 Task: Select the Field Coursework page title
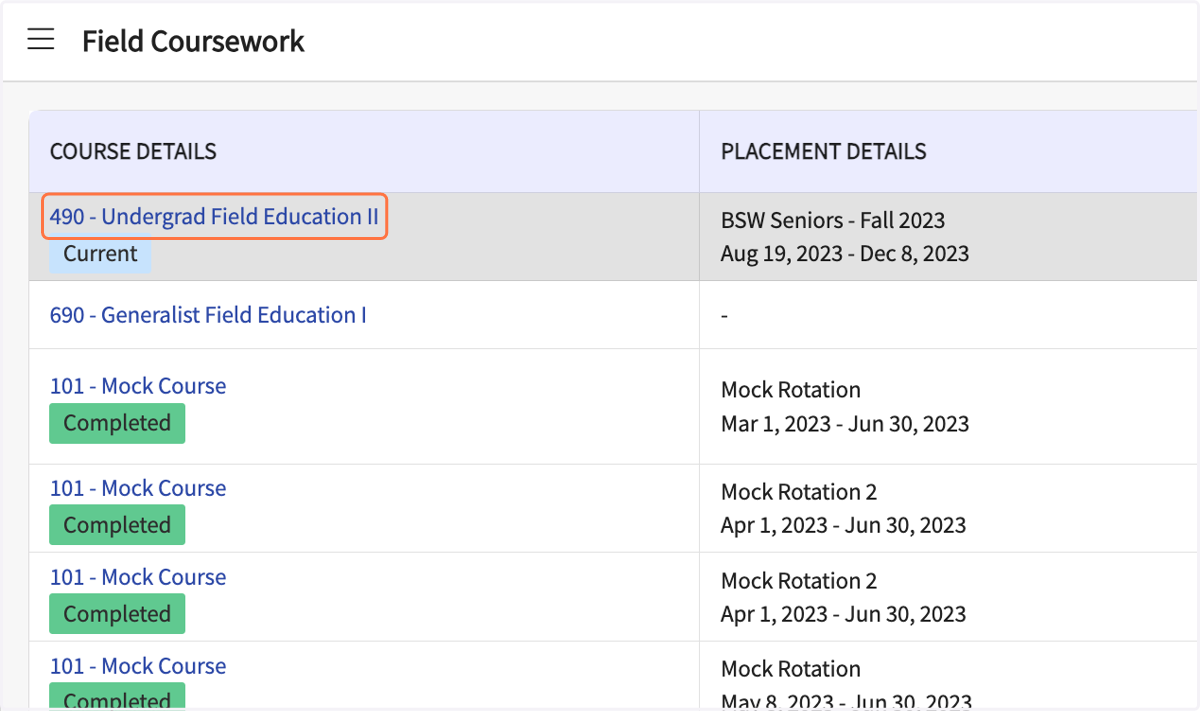(x=193, y=41)
